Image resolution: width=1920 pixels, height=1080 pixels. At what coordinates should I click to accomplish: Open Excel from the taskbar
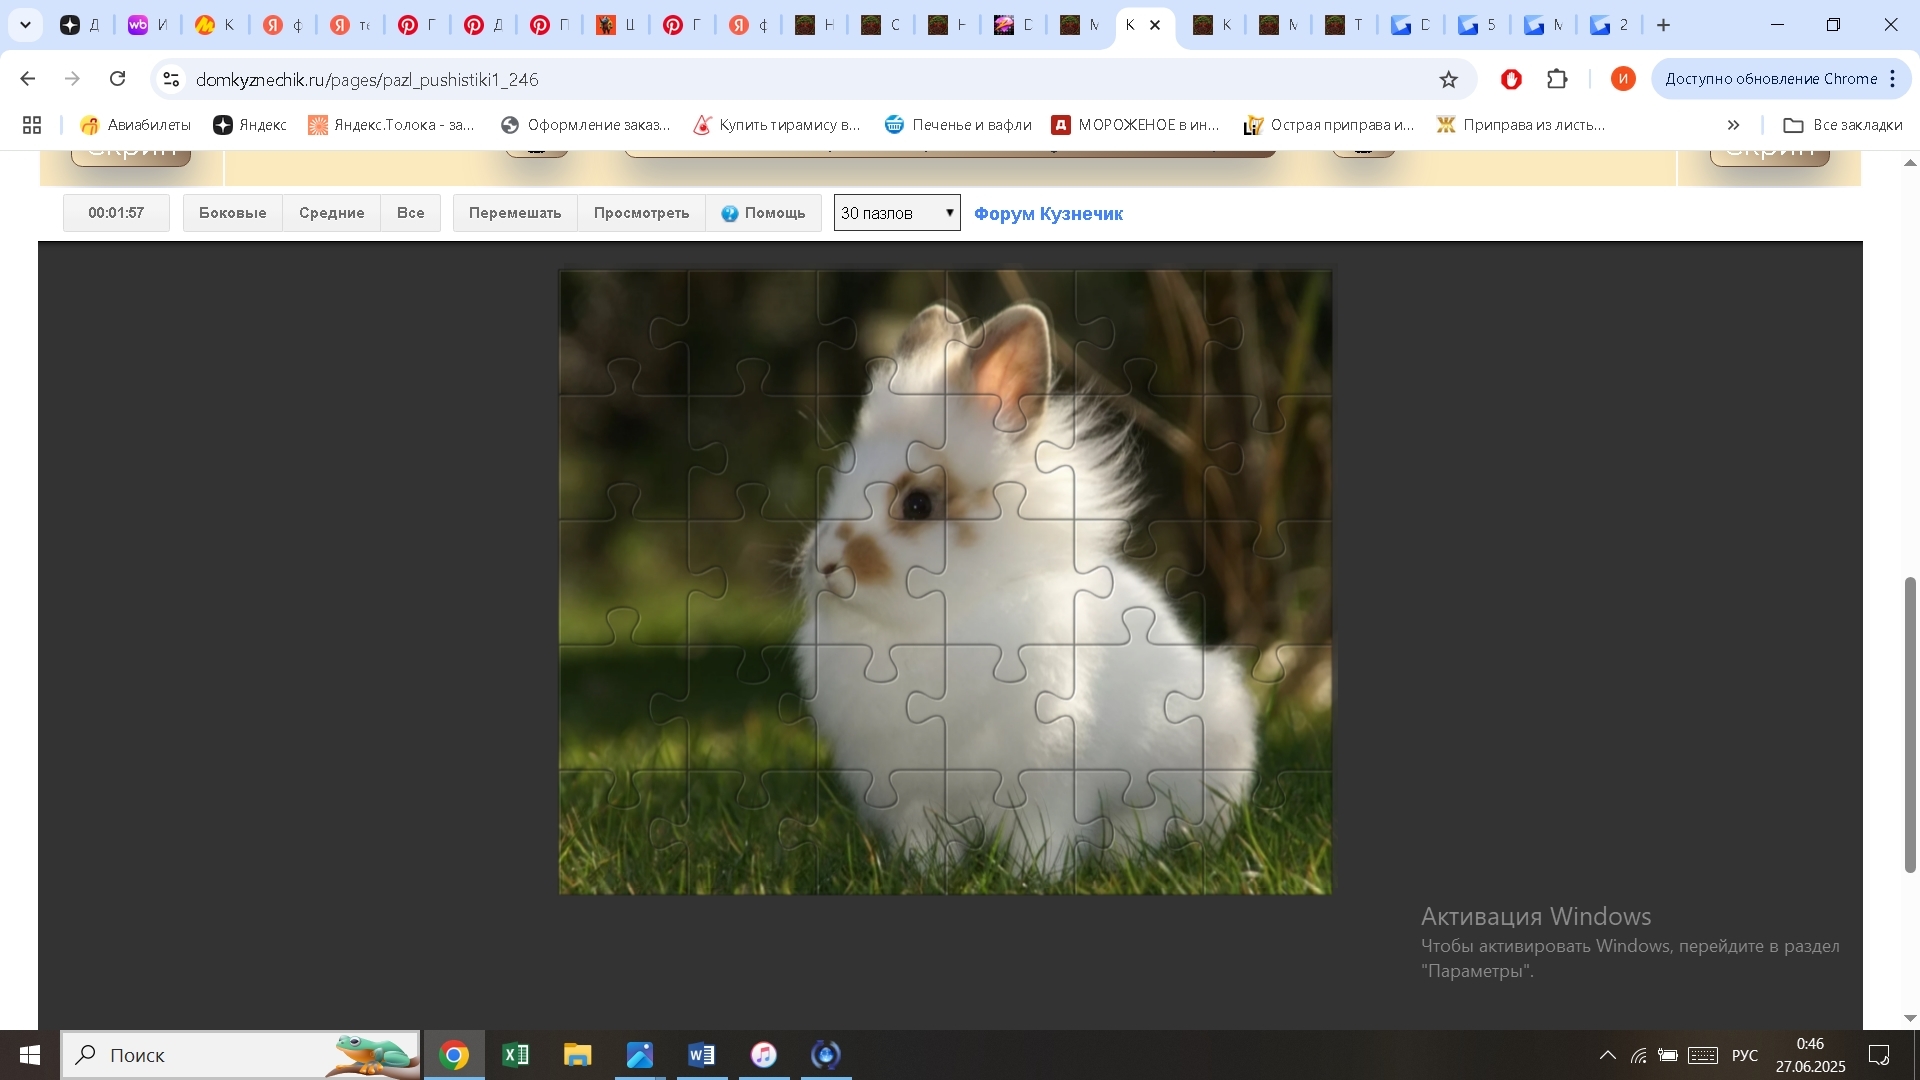point(516,1055)
